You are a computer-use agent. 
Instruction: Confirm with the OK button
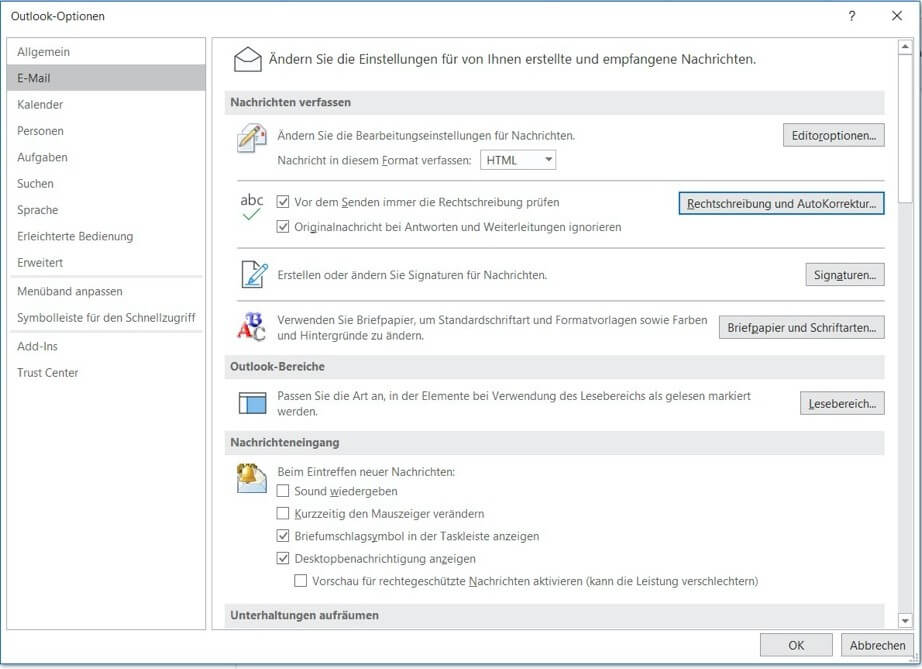point(796,645)
